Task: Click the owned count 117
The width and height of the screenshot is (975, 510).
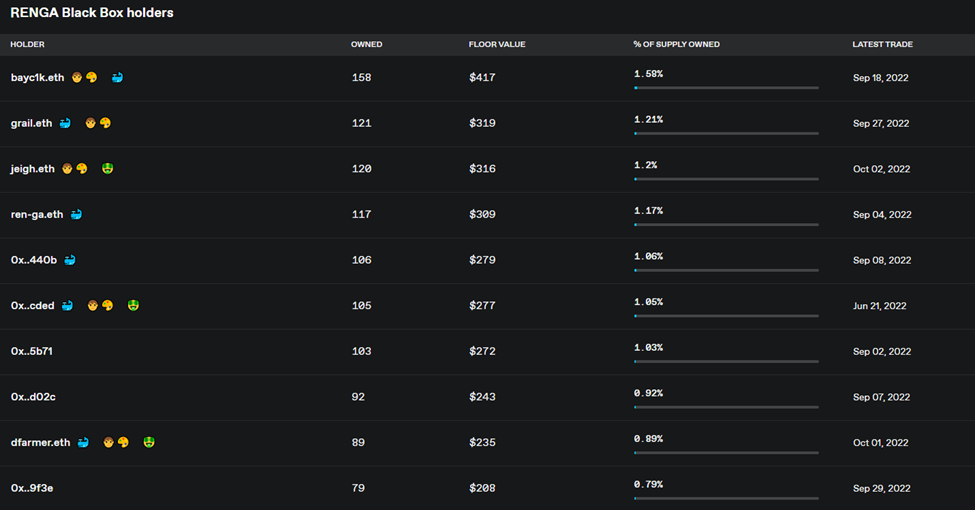Action: [361, 214]
